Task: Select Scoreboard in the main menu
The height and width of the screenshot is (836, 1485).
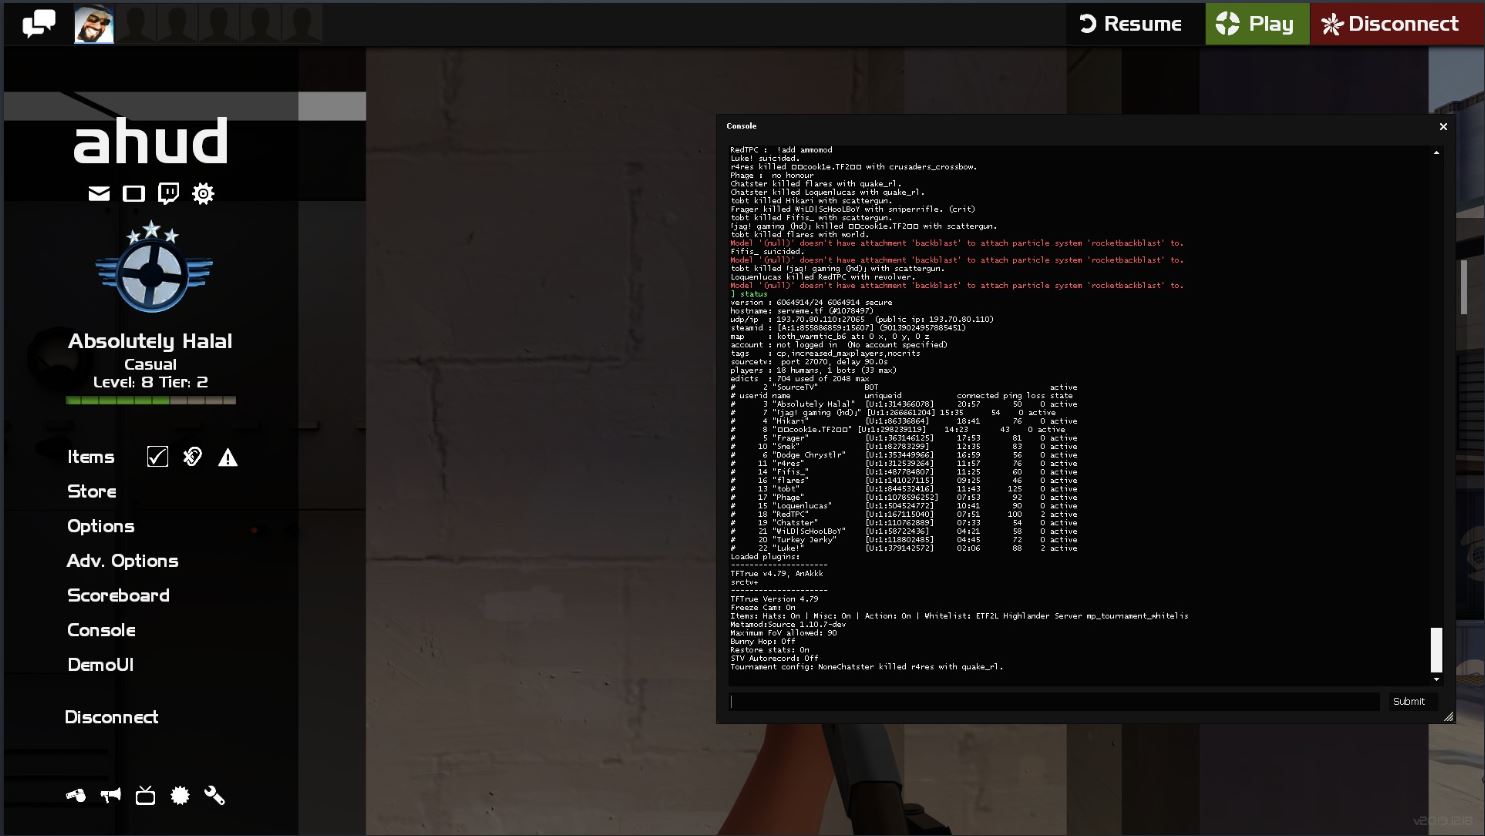Action: (118, 595)
